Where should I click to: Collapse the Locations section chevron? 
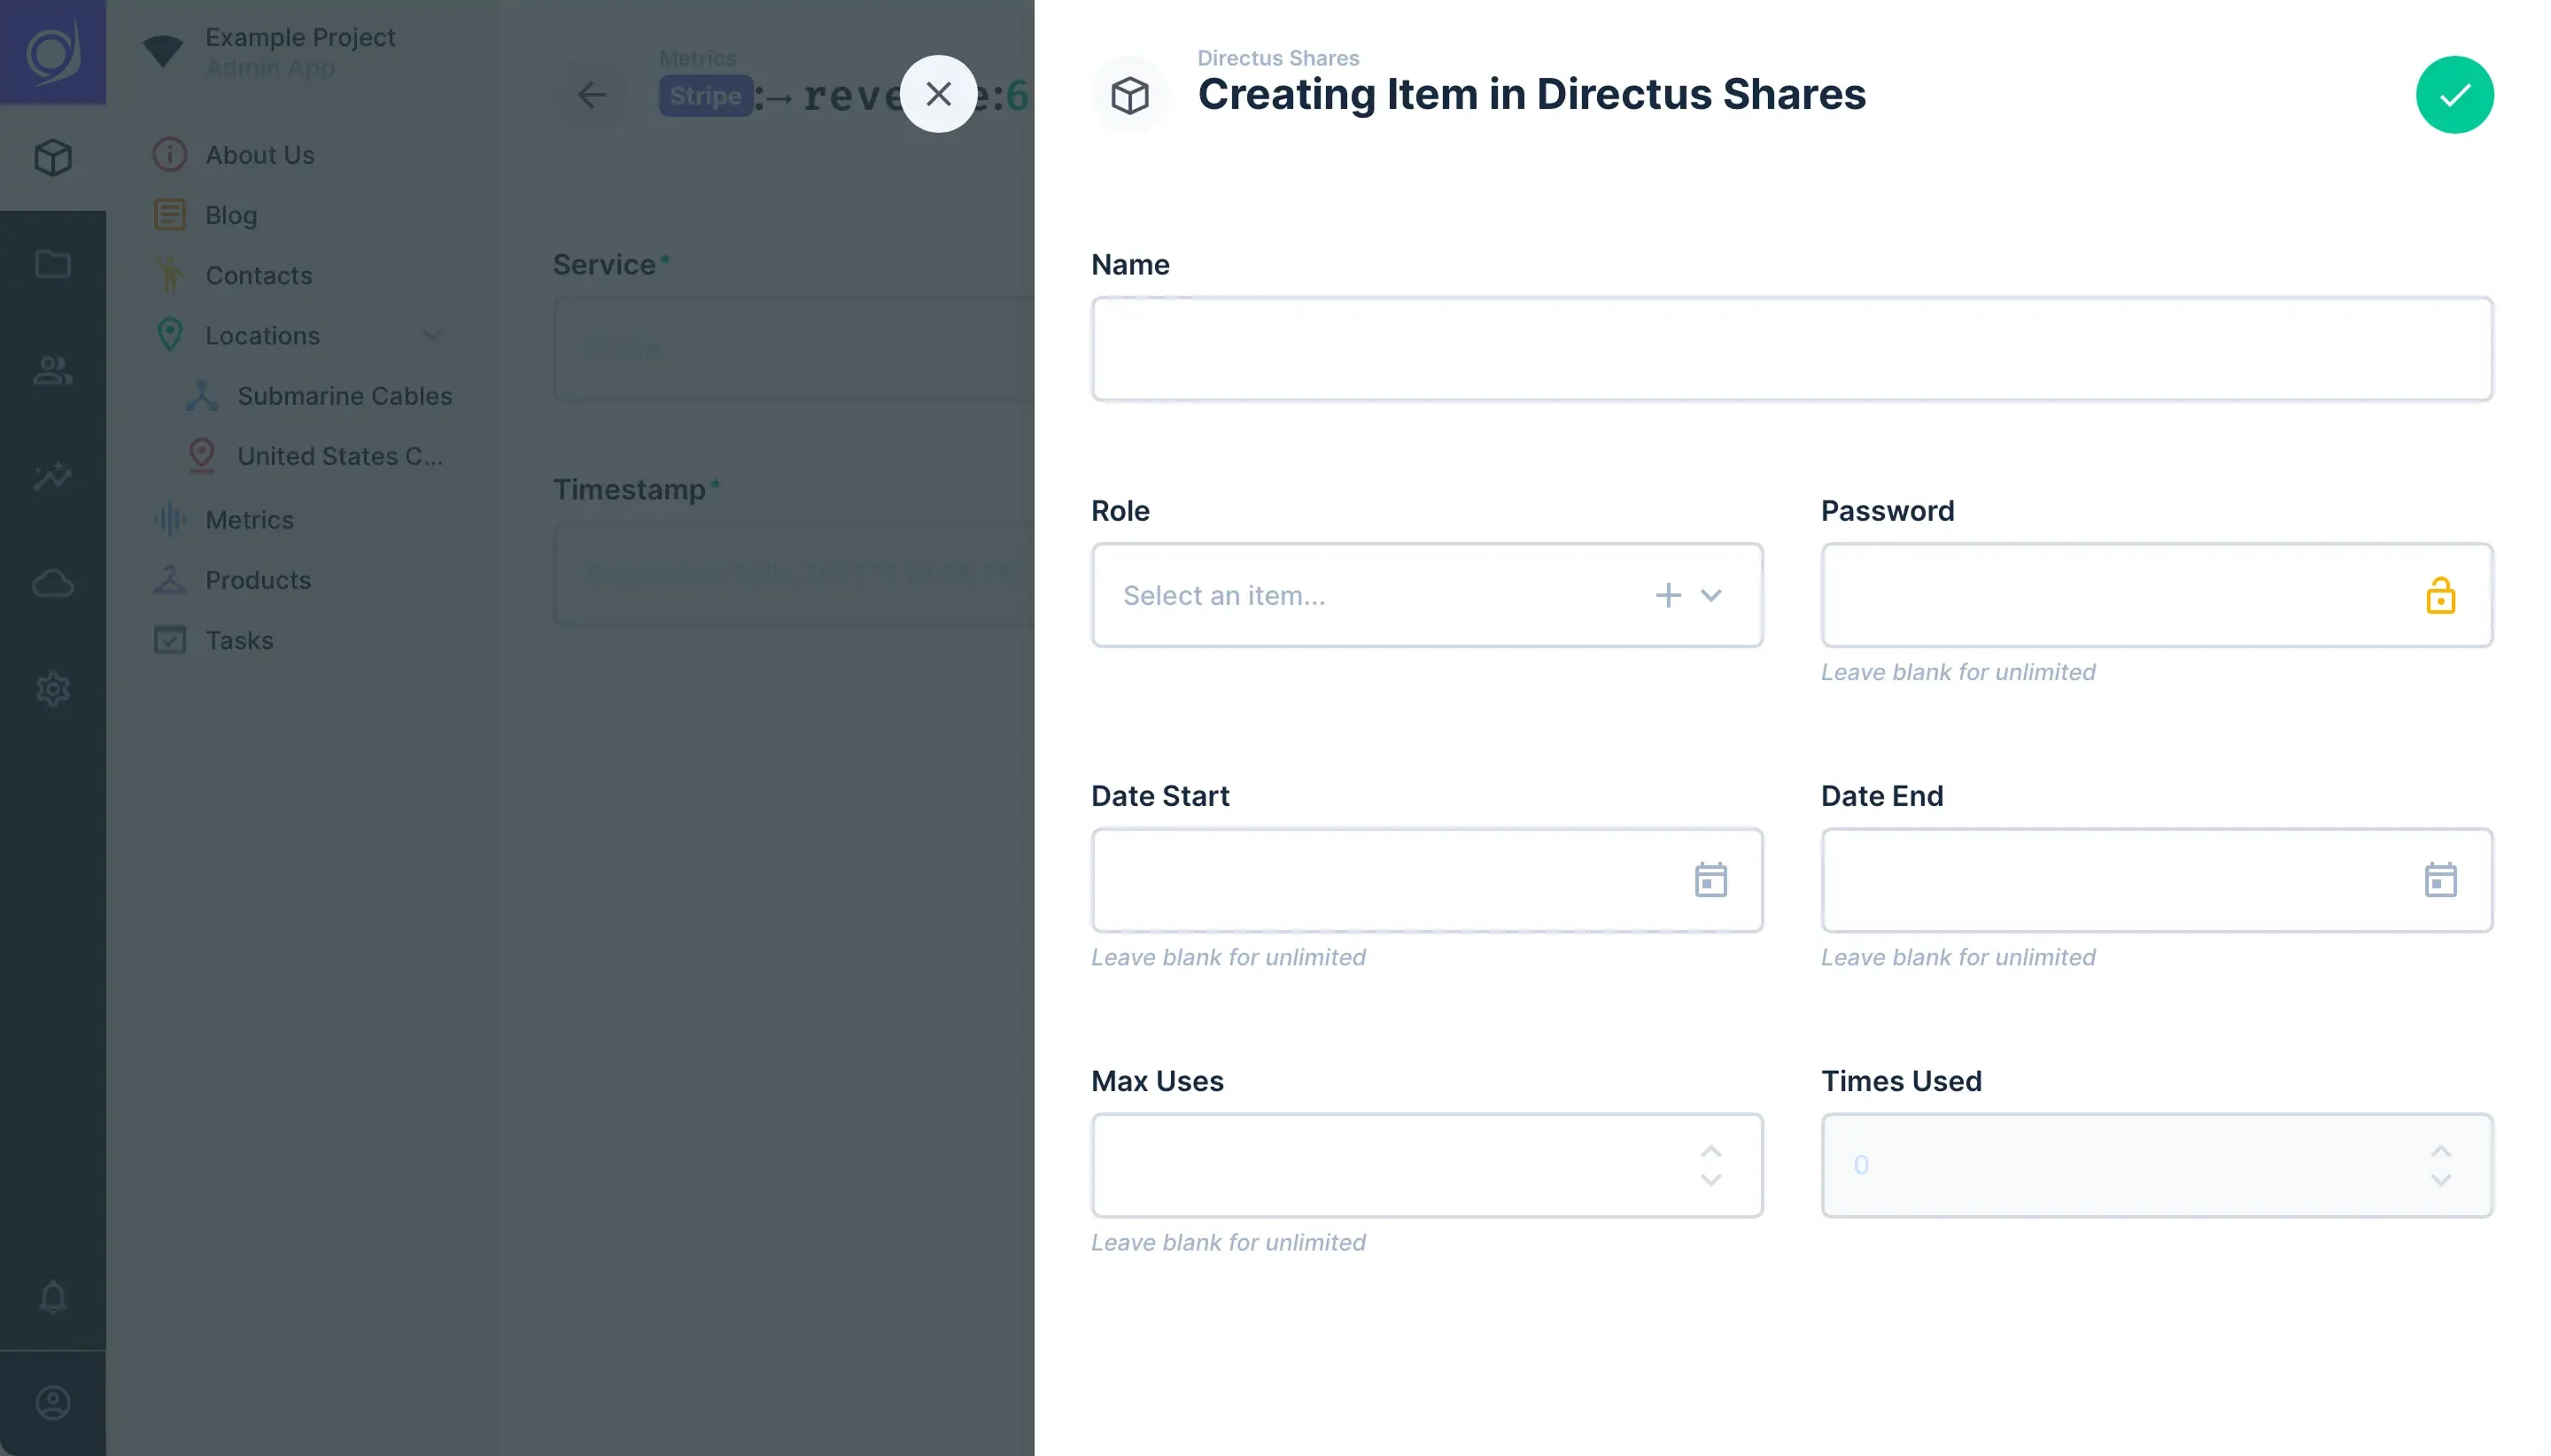pyautogui.click(x=432, y=335)
